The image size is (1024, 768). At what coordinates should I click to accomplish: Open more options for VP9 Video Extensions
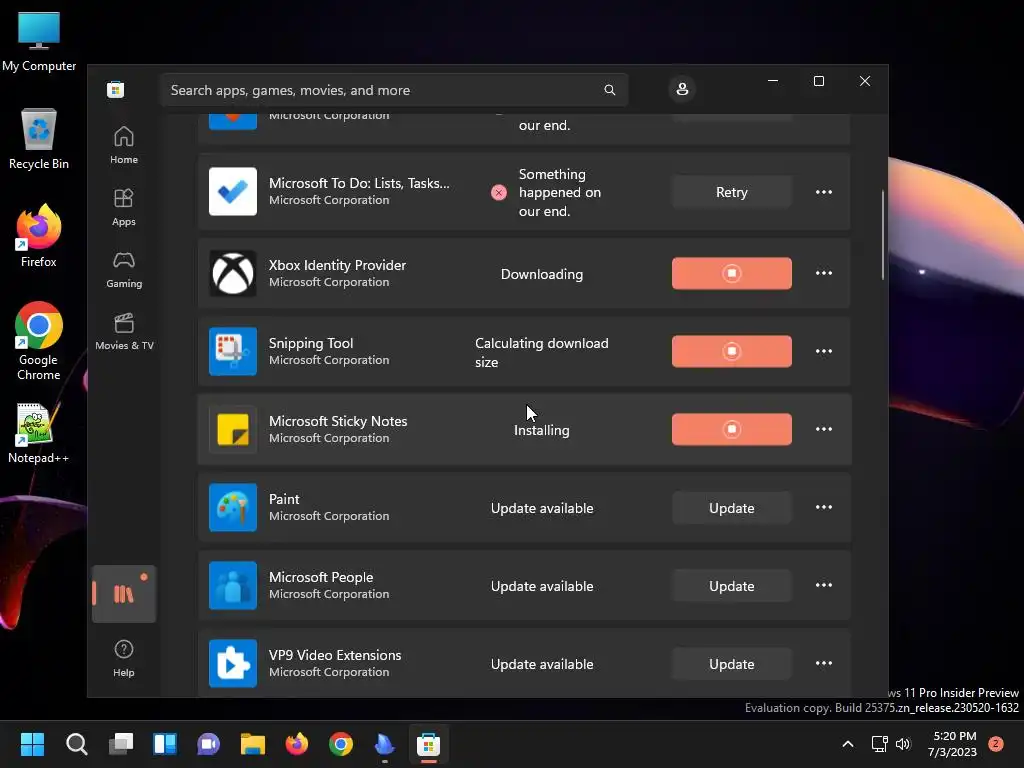(x=824, y=664)
